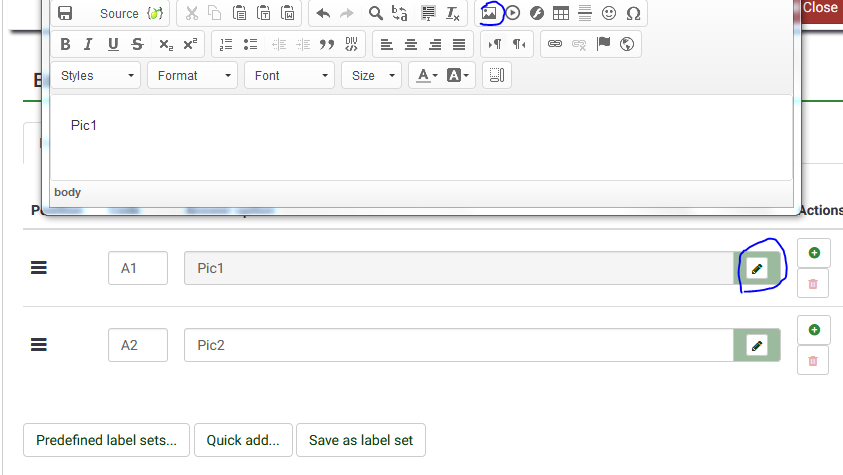
Task: Toggle Italic formatting
Action: 89,44
